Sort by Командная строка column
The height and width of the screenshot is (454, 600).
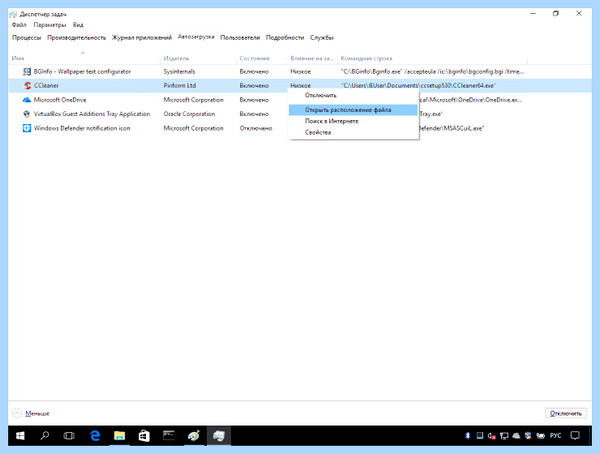(x=432, y=58)
